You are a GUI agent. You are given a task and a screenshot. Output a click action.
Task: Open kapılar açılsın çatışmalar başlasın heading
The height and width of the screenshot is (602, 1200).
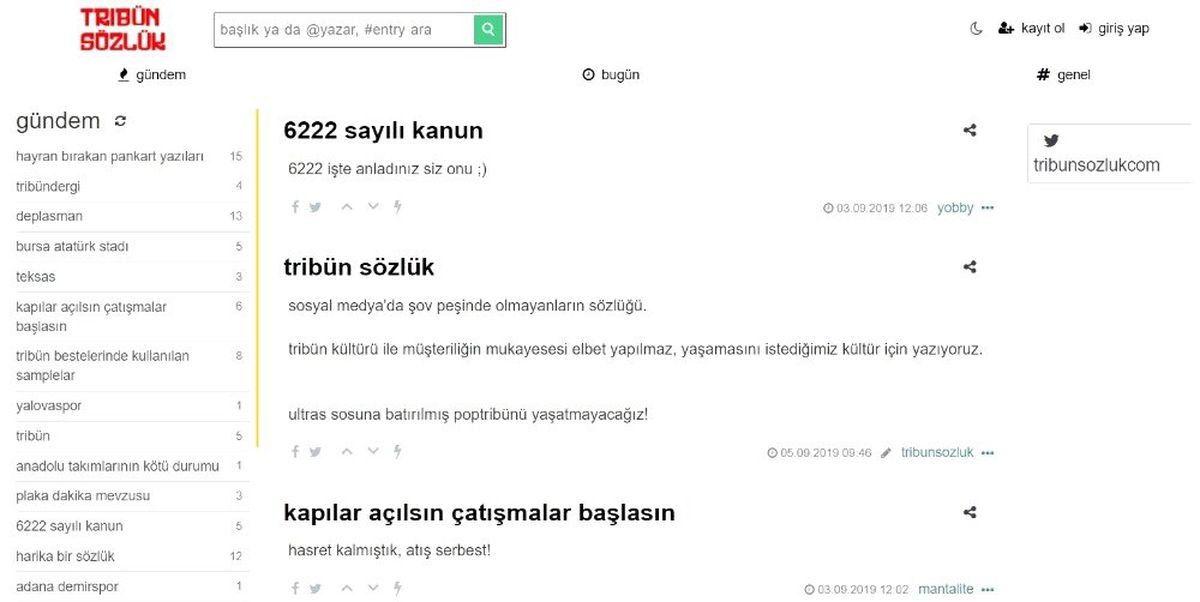pyautogui.click(x=480, y=512)
